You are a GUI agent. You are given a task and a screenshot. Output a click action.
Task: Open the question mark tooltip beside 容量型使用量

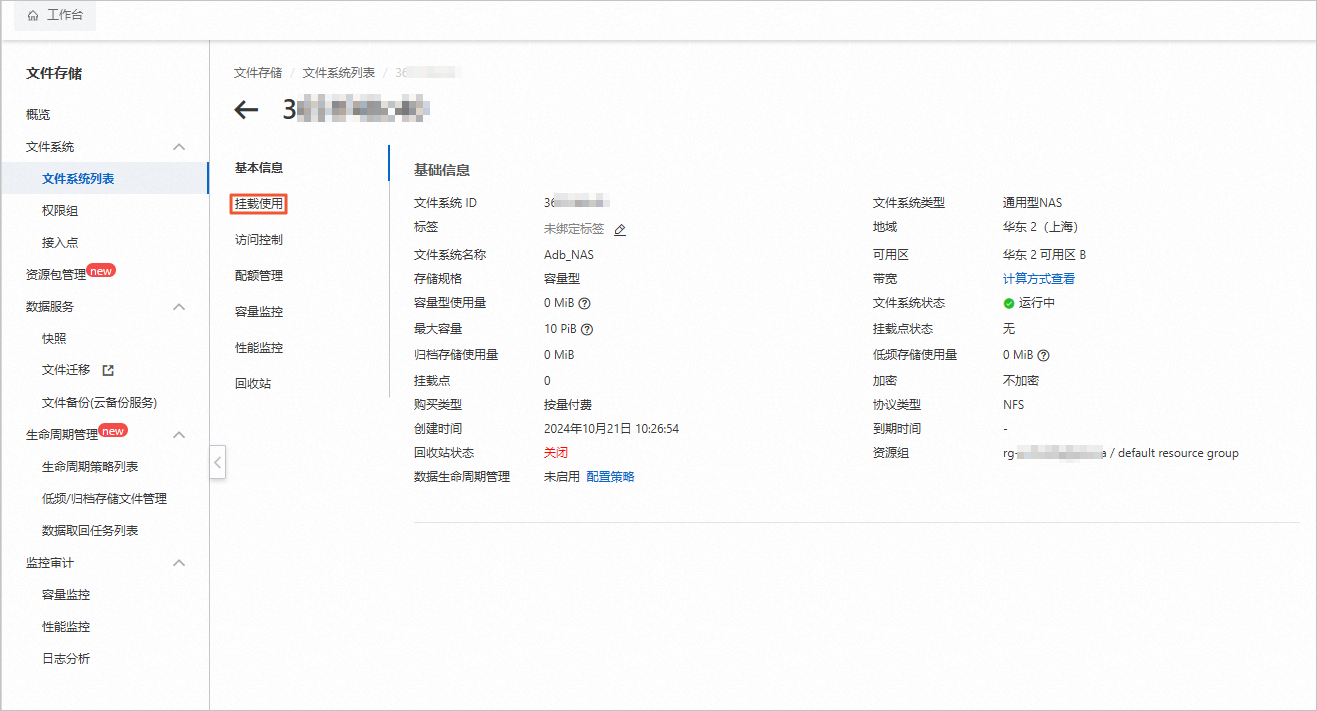click(585, 303)
